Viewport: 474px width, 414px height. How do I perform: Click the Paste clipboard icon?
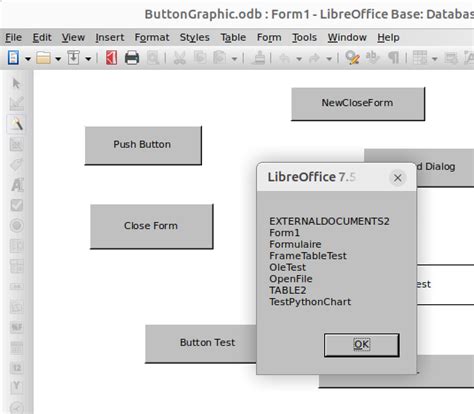coord(219,58)
